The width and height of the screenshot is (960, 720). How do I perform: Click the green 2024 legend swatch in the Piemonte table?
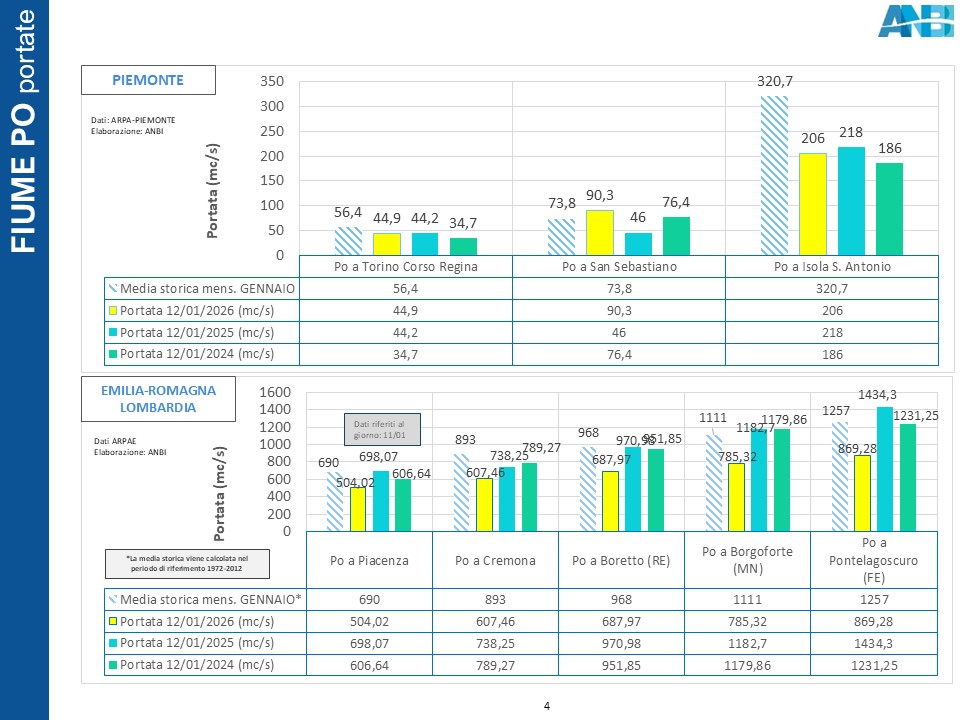coord(113,354)
